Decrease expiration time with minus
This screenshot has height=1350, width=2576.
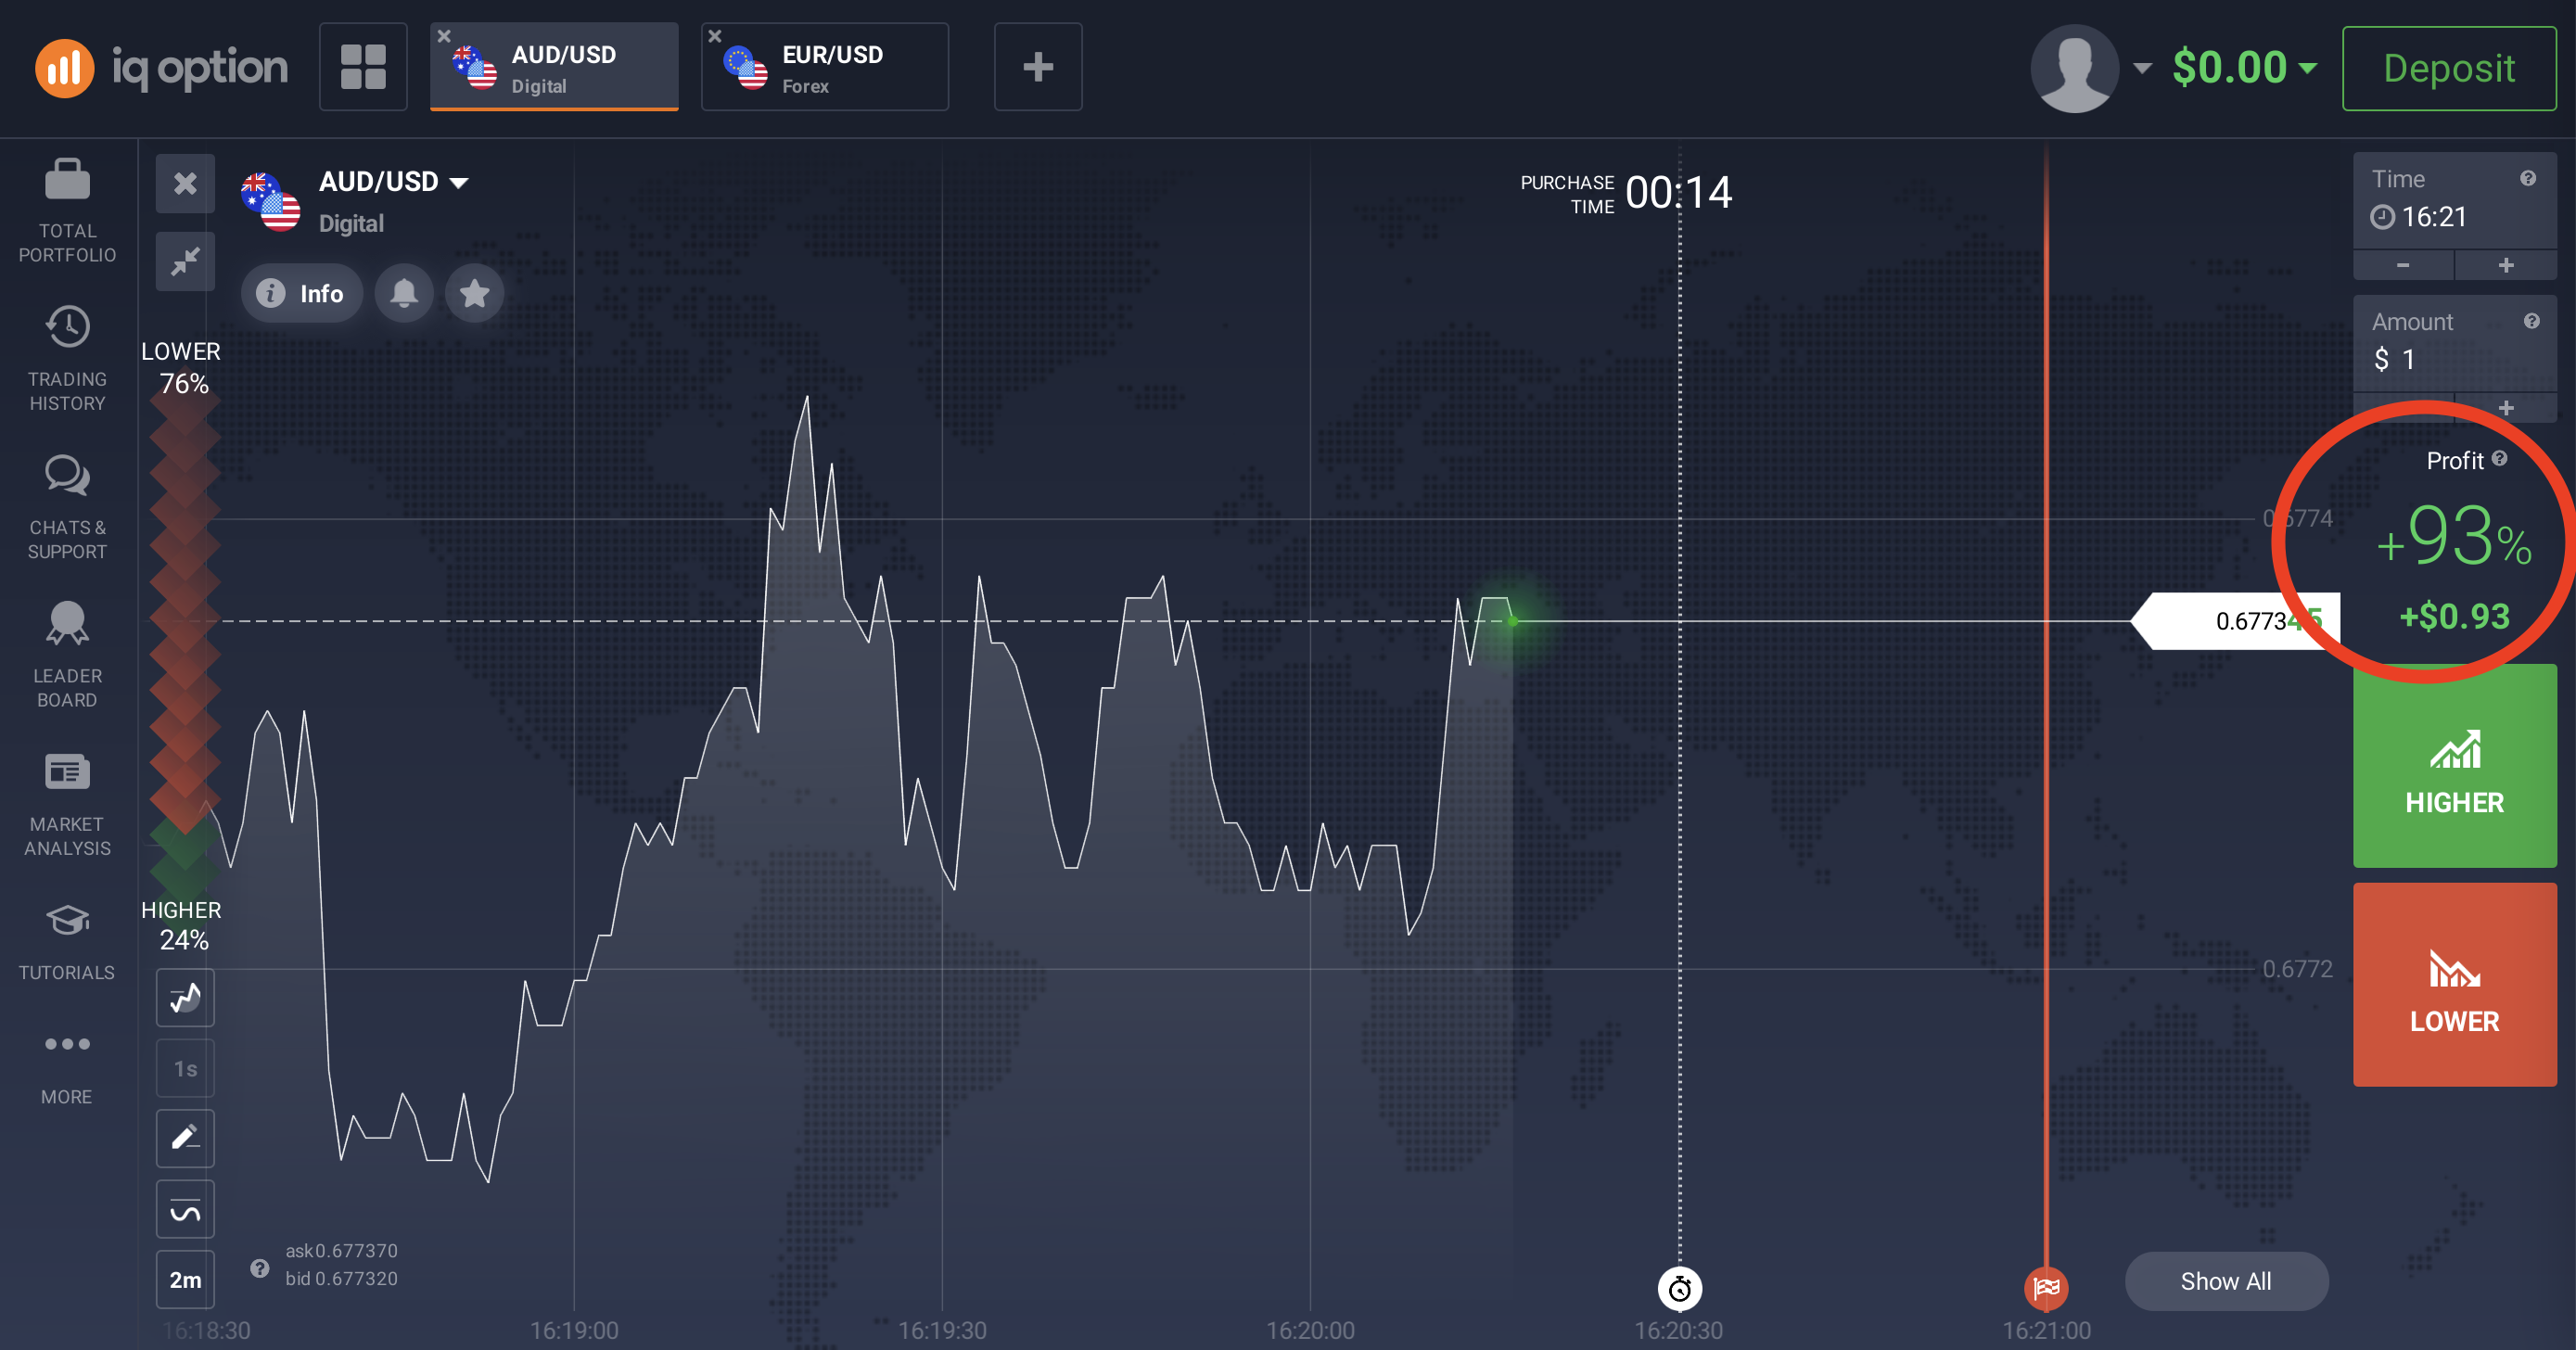coord(2403,265)
